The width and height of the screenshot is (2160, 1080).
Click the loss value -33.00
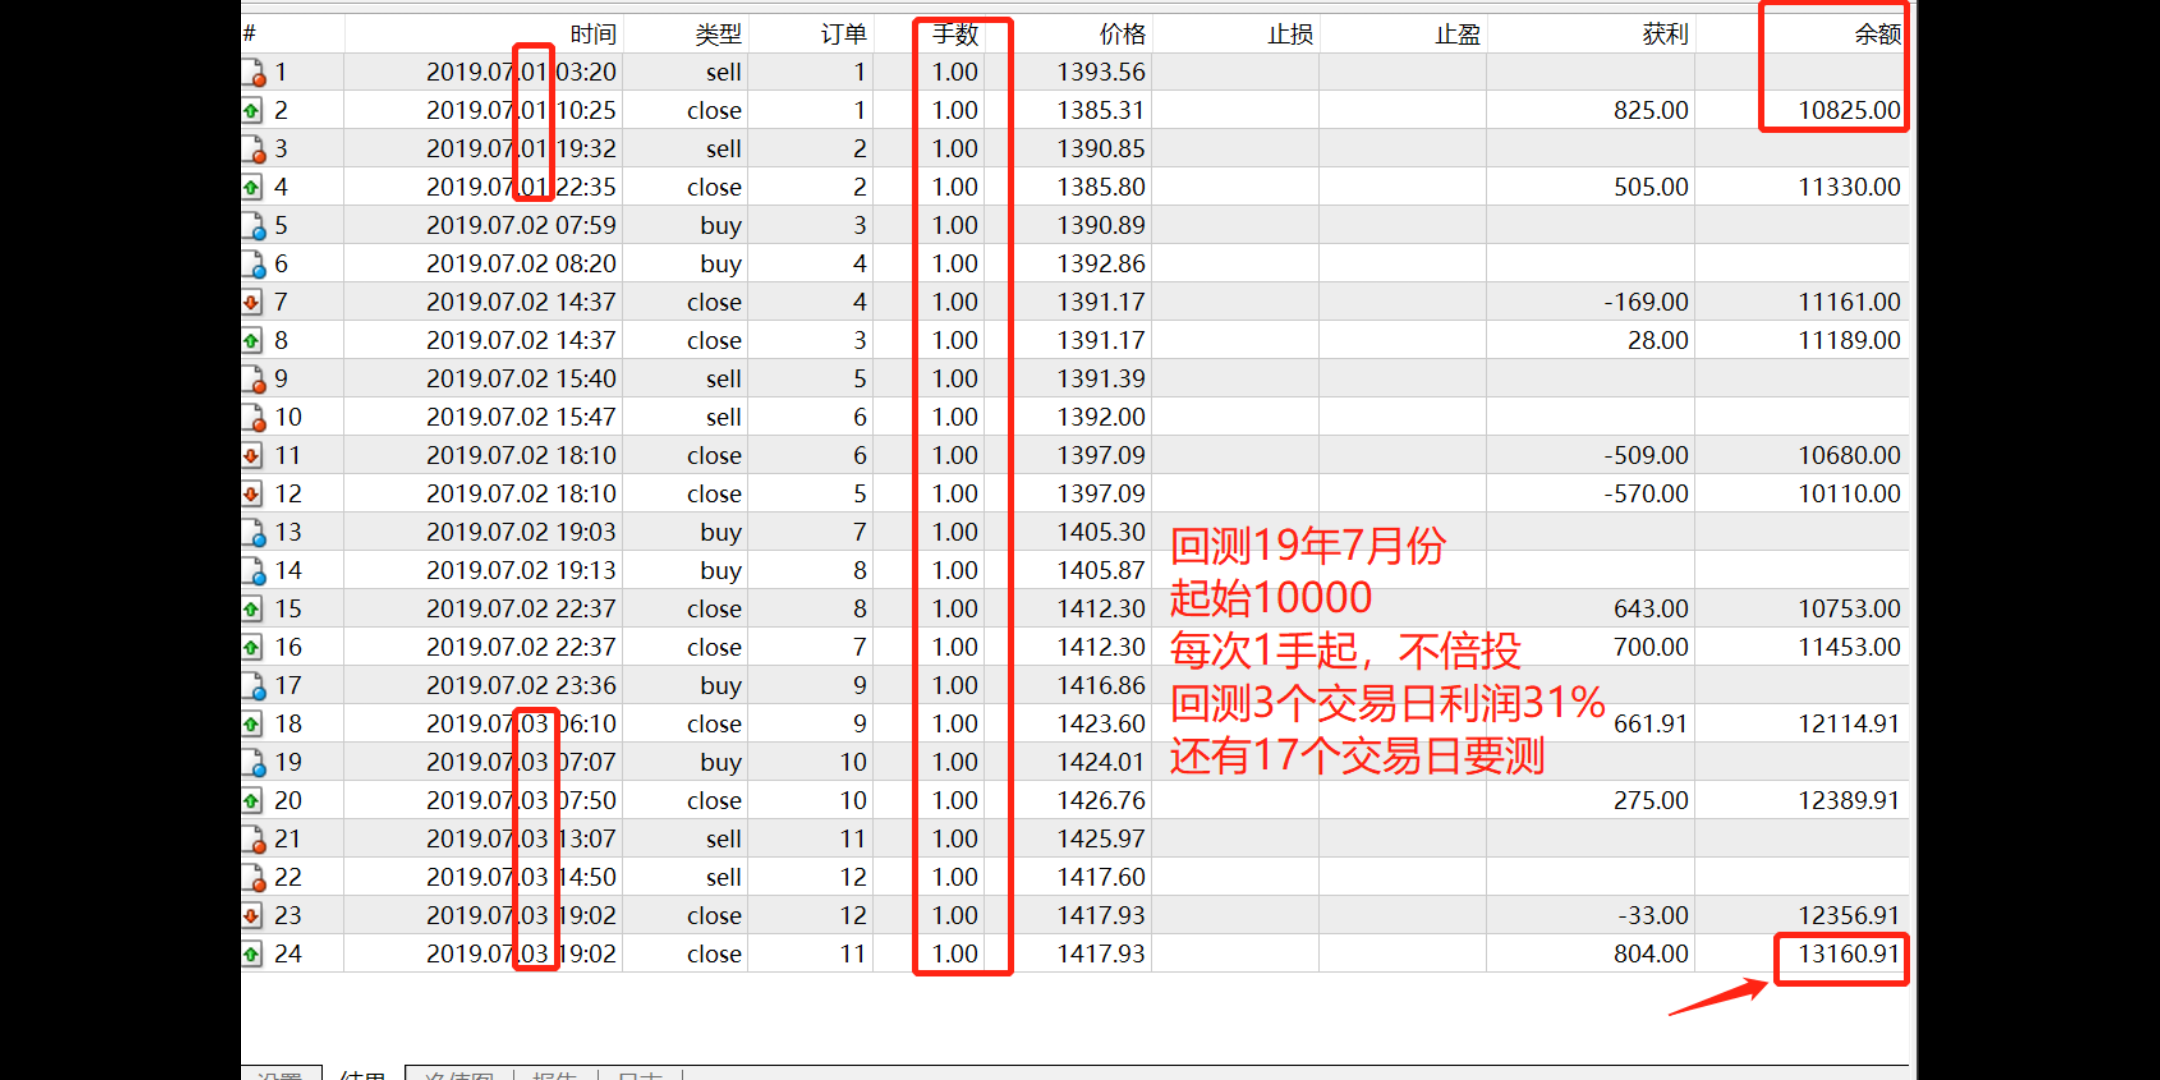(1653, 915)
